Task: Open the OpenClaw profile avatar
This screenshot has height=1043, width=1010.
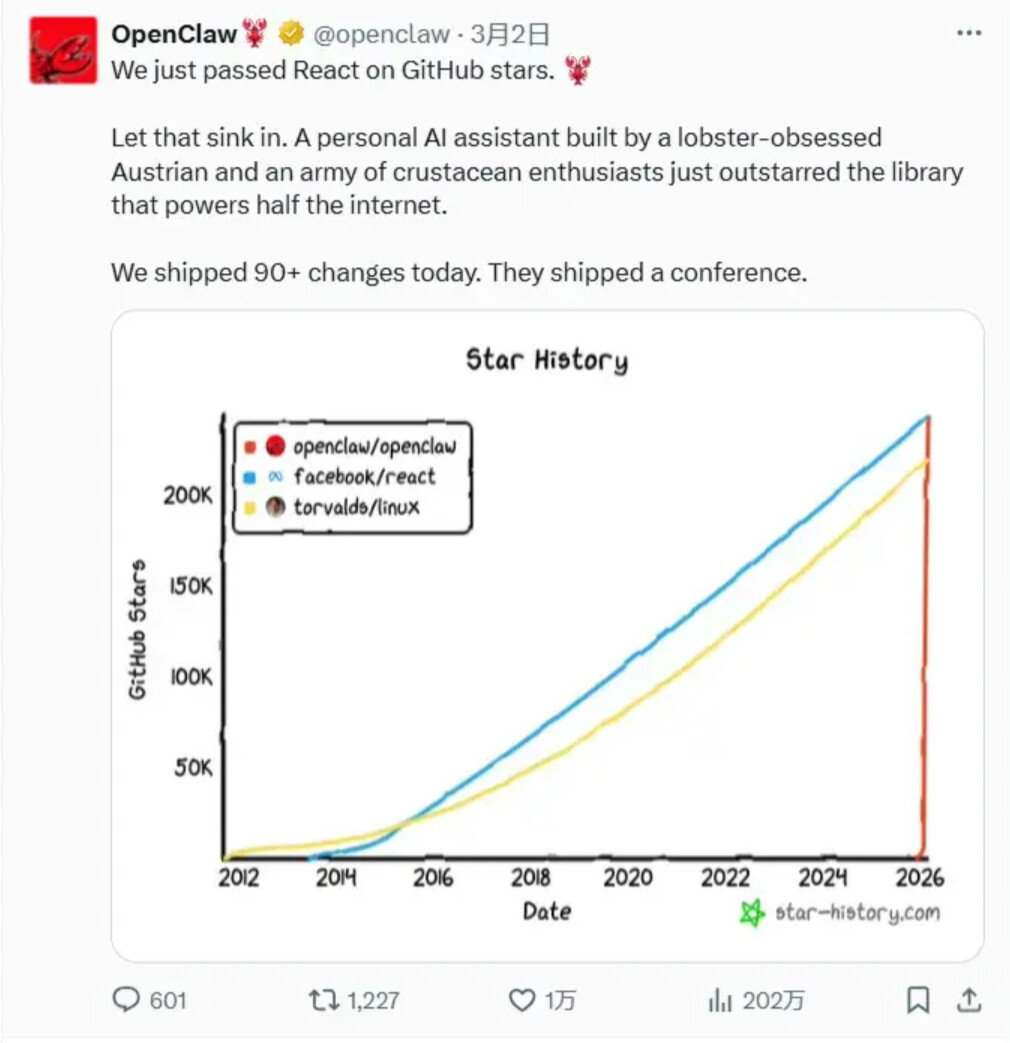Action: pyautogui.click(x=63, y=51)
